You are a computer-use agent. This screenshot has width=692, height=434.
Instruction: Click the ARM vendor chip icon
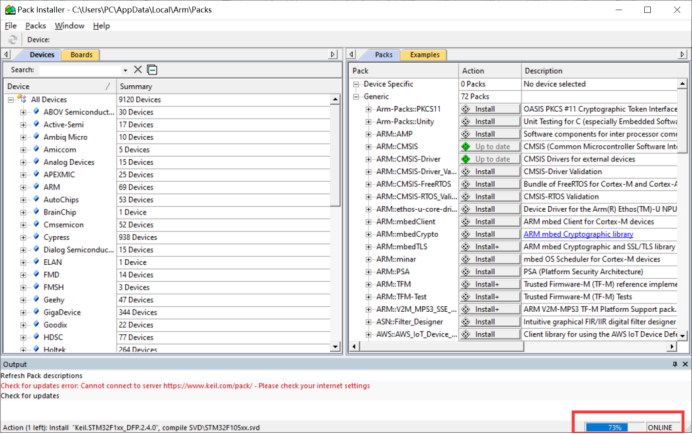pos(36,187)
